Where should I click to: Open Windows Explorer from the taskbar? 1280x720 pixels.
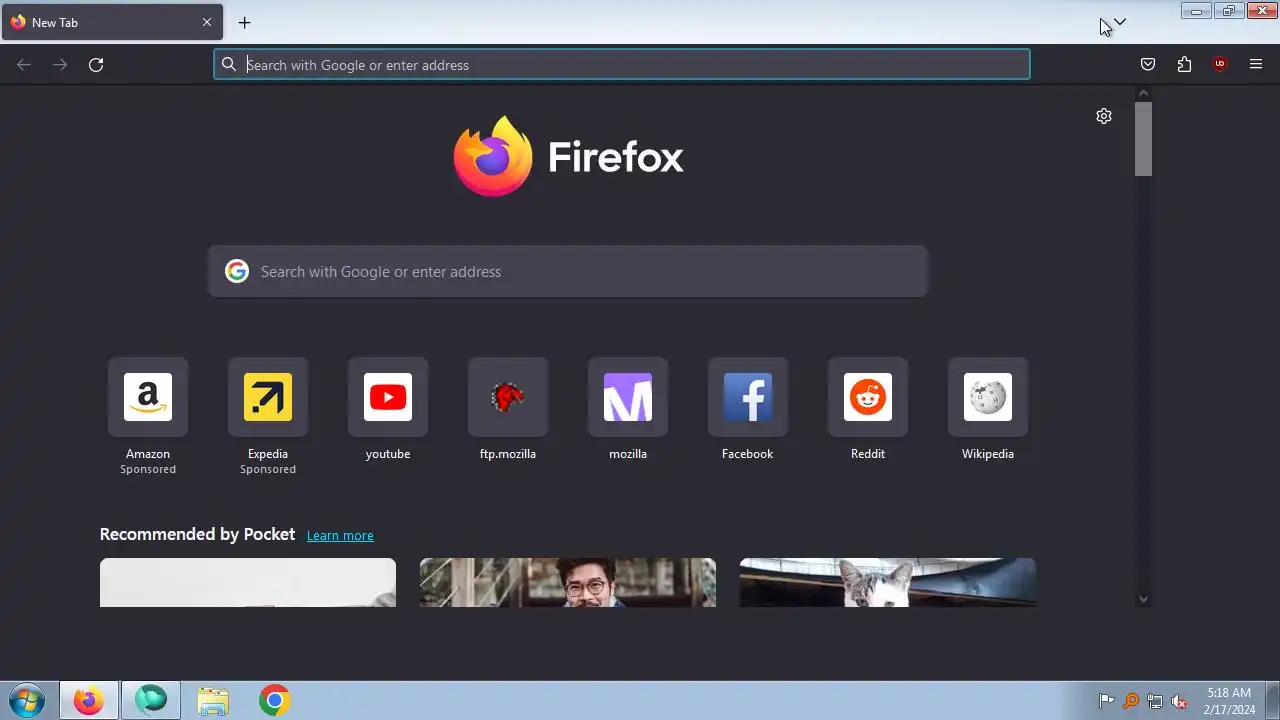(x=213, y=700)
